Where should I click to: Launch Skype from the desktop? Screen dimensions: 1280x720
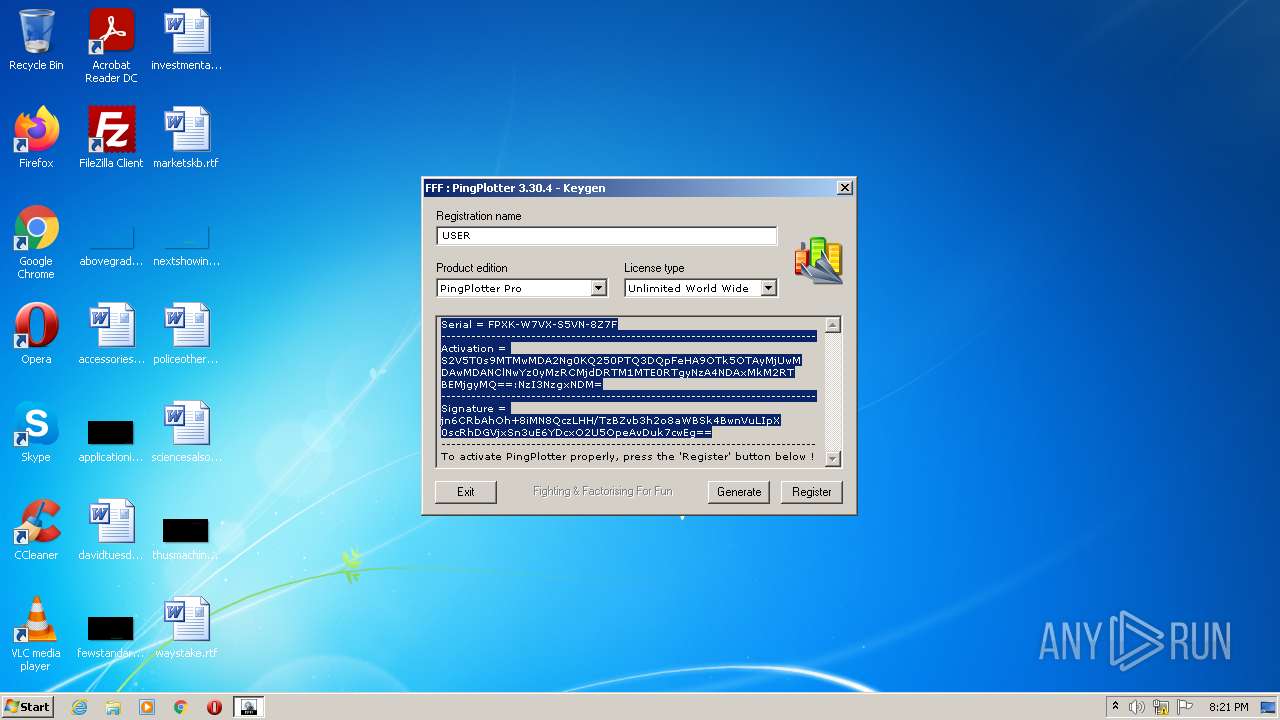(36, 432)
